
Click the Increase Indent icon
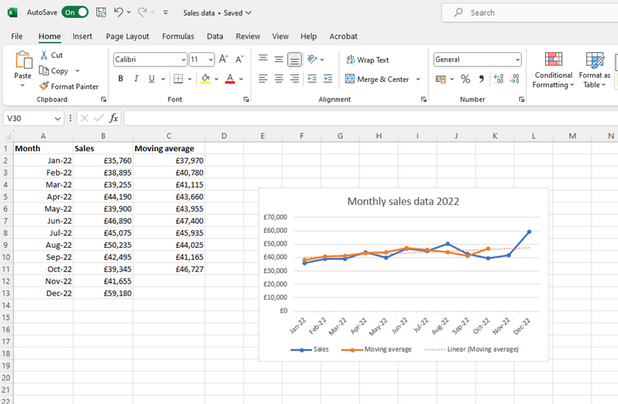(328, 79)
